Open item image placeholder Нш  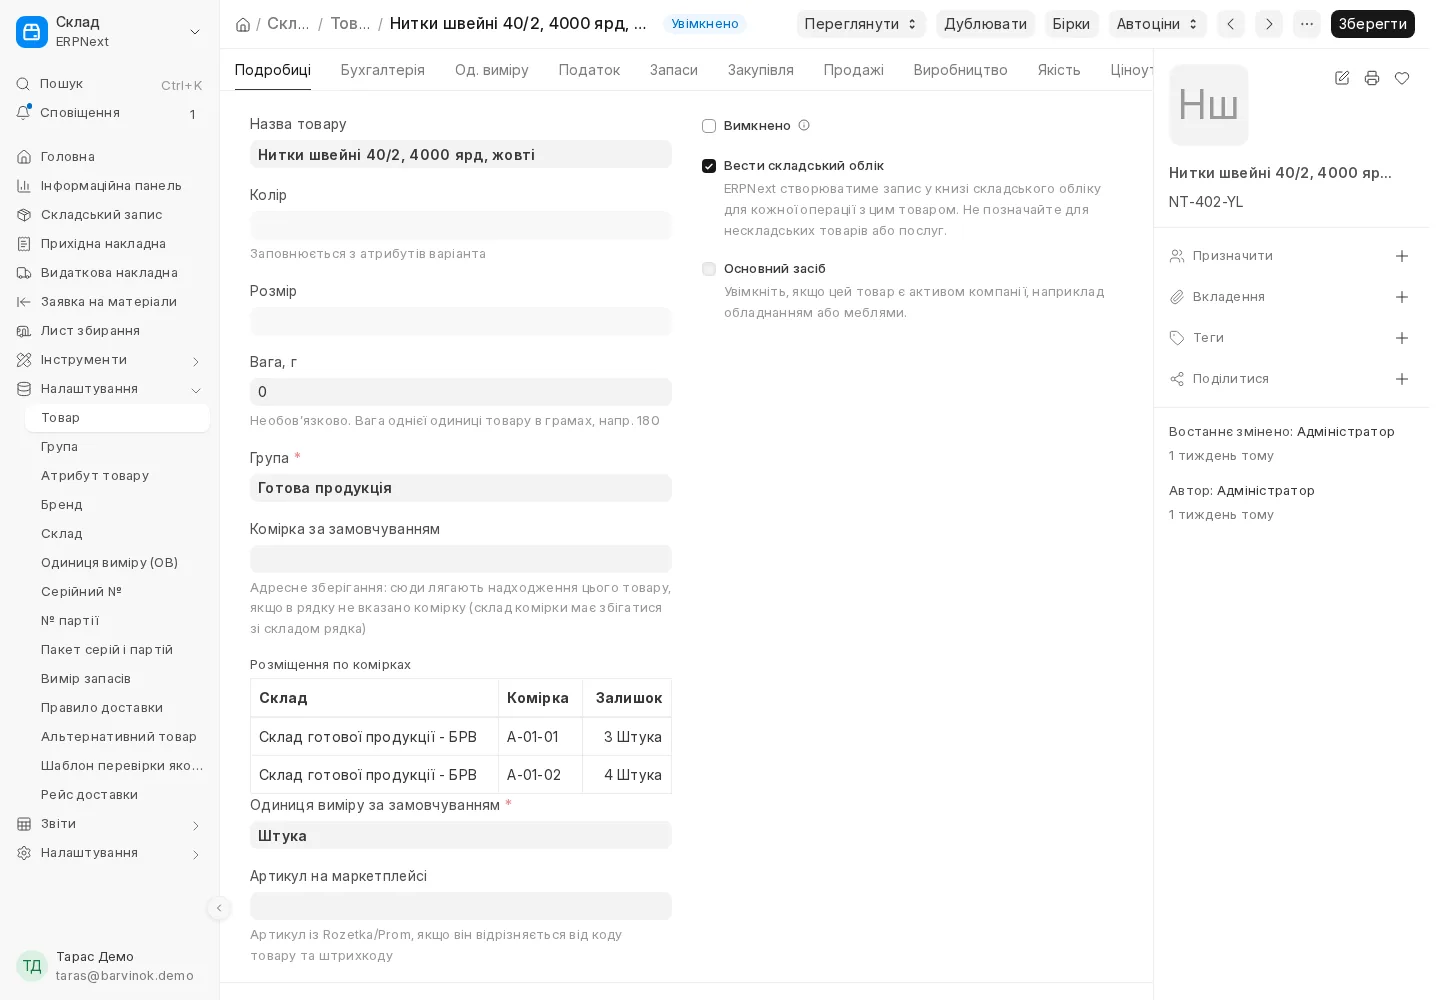(x=1209, y=105)
